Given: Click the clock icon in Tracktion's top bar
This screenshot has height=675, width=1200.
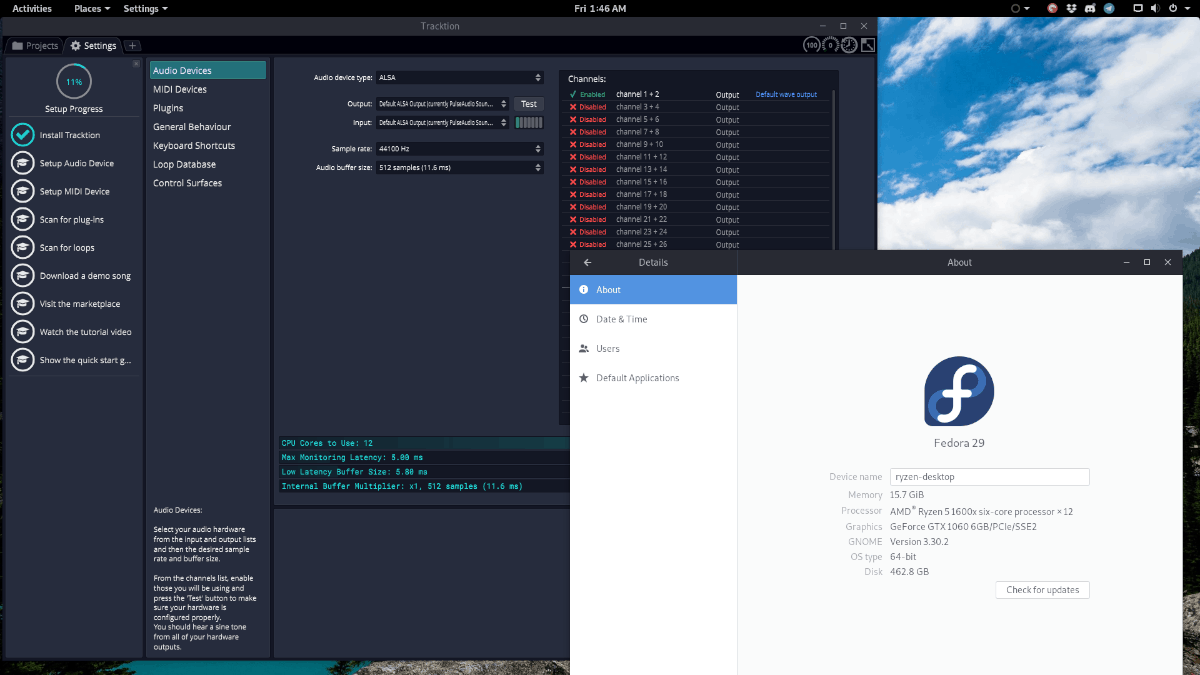Looking at the screenshot, I should pos(849,45).
